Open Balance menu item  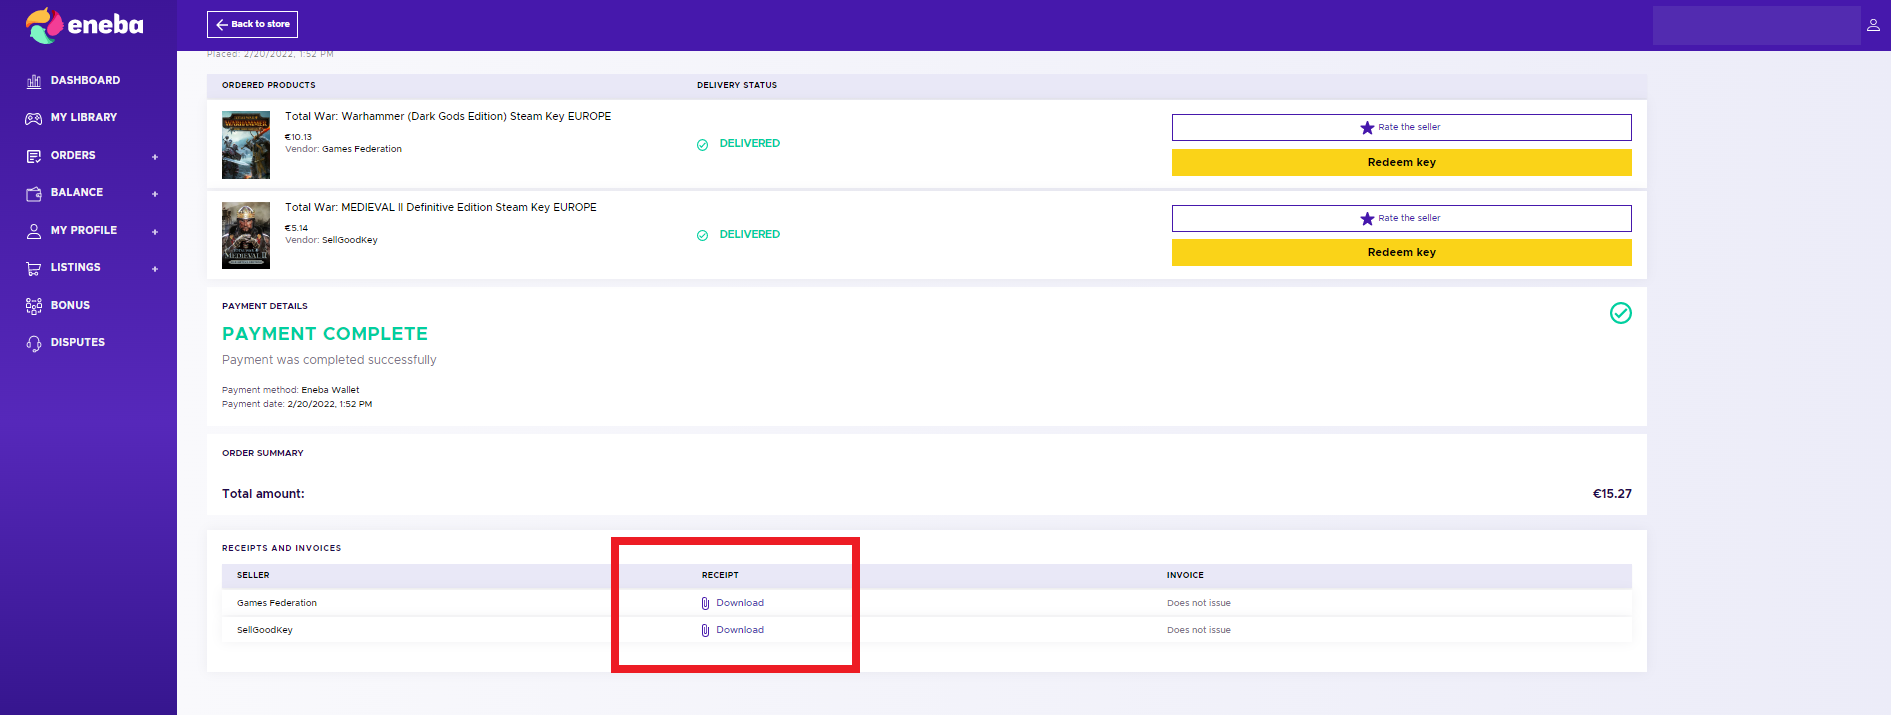pos(77,192)
